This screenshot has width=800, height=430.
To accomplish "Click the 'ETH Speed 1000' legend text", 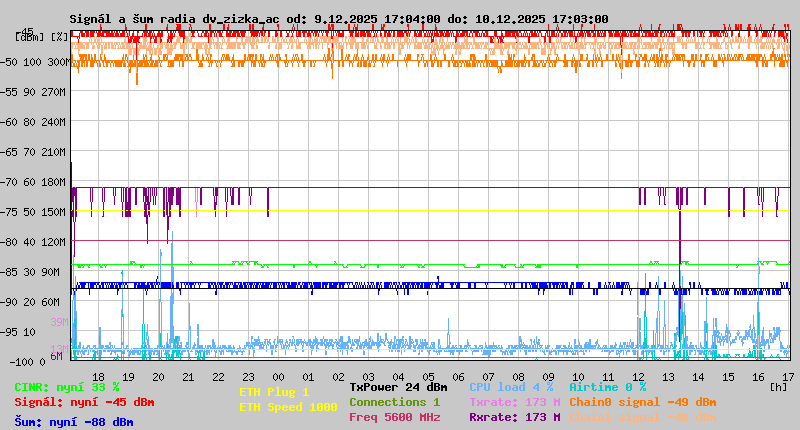I will [x=288, y=407].
